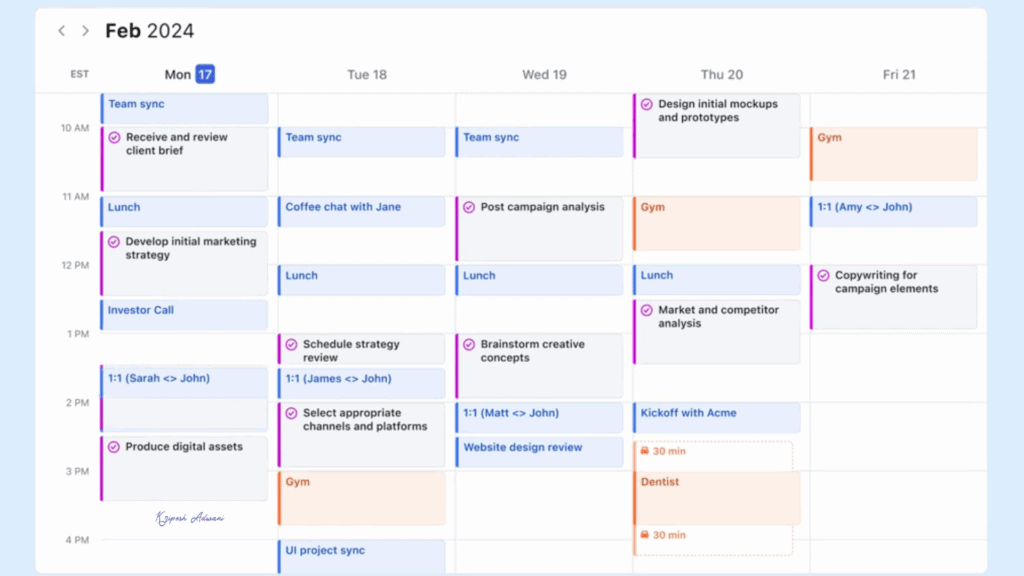The height and width of the screenshot is (576, 1024).
Task: Toggle 'Post campaign analysis' completion circle
Action: click(x=468, y=207)
